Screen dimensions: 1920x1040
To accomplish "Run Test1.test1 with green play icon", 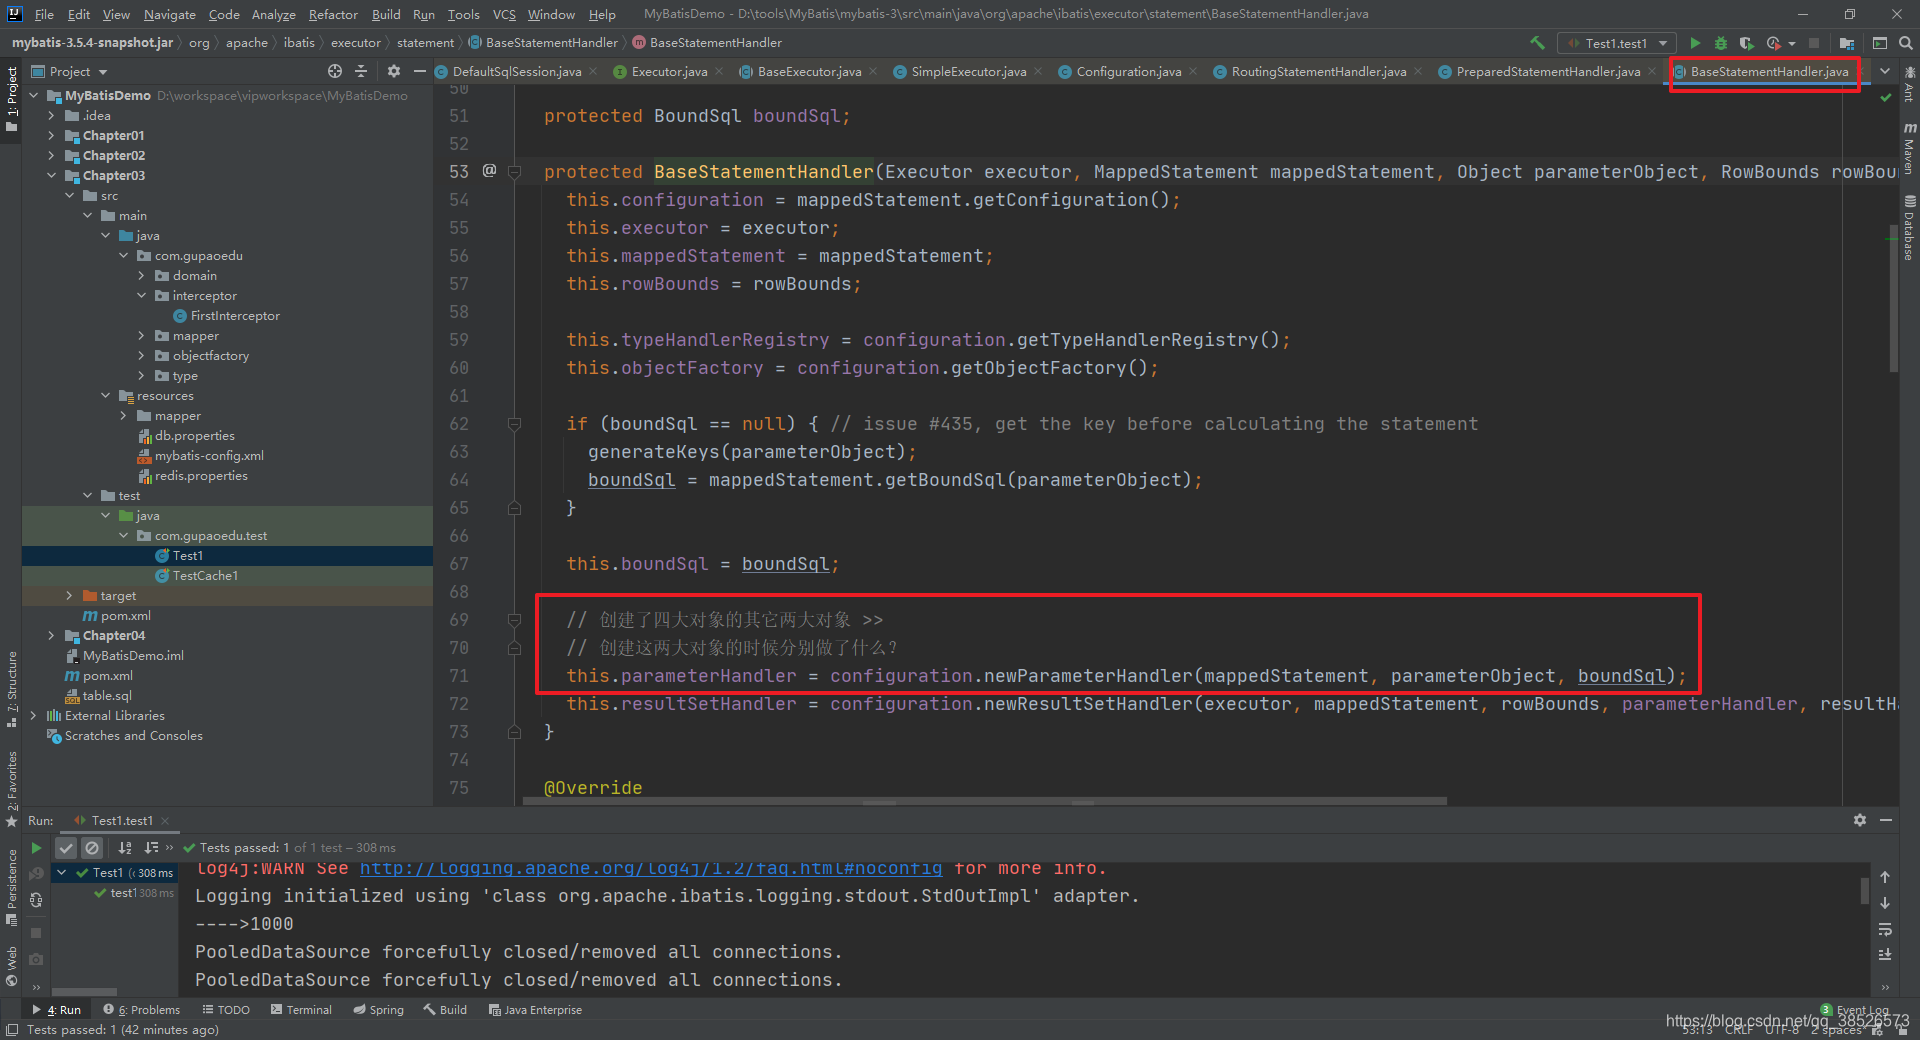I will [1695, 43].
